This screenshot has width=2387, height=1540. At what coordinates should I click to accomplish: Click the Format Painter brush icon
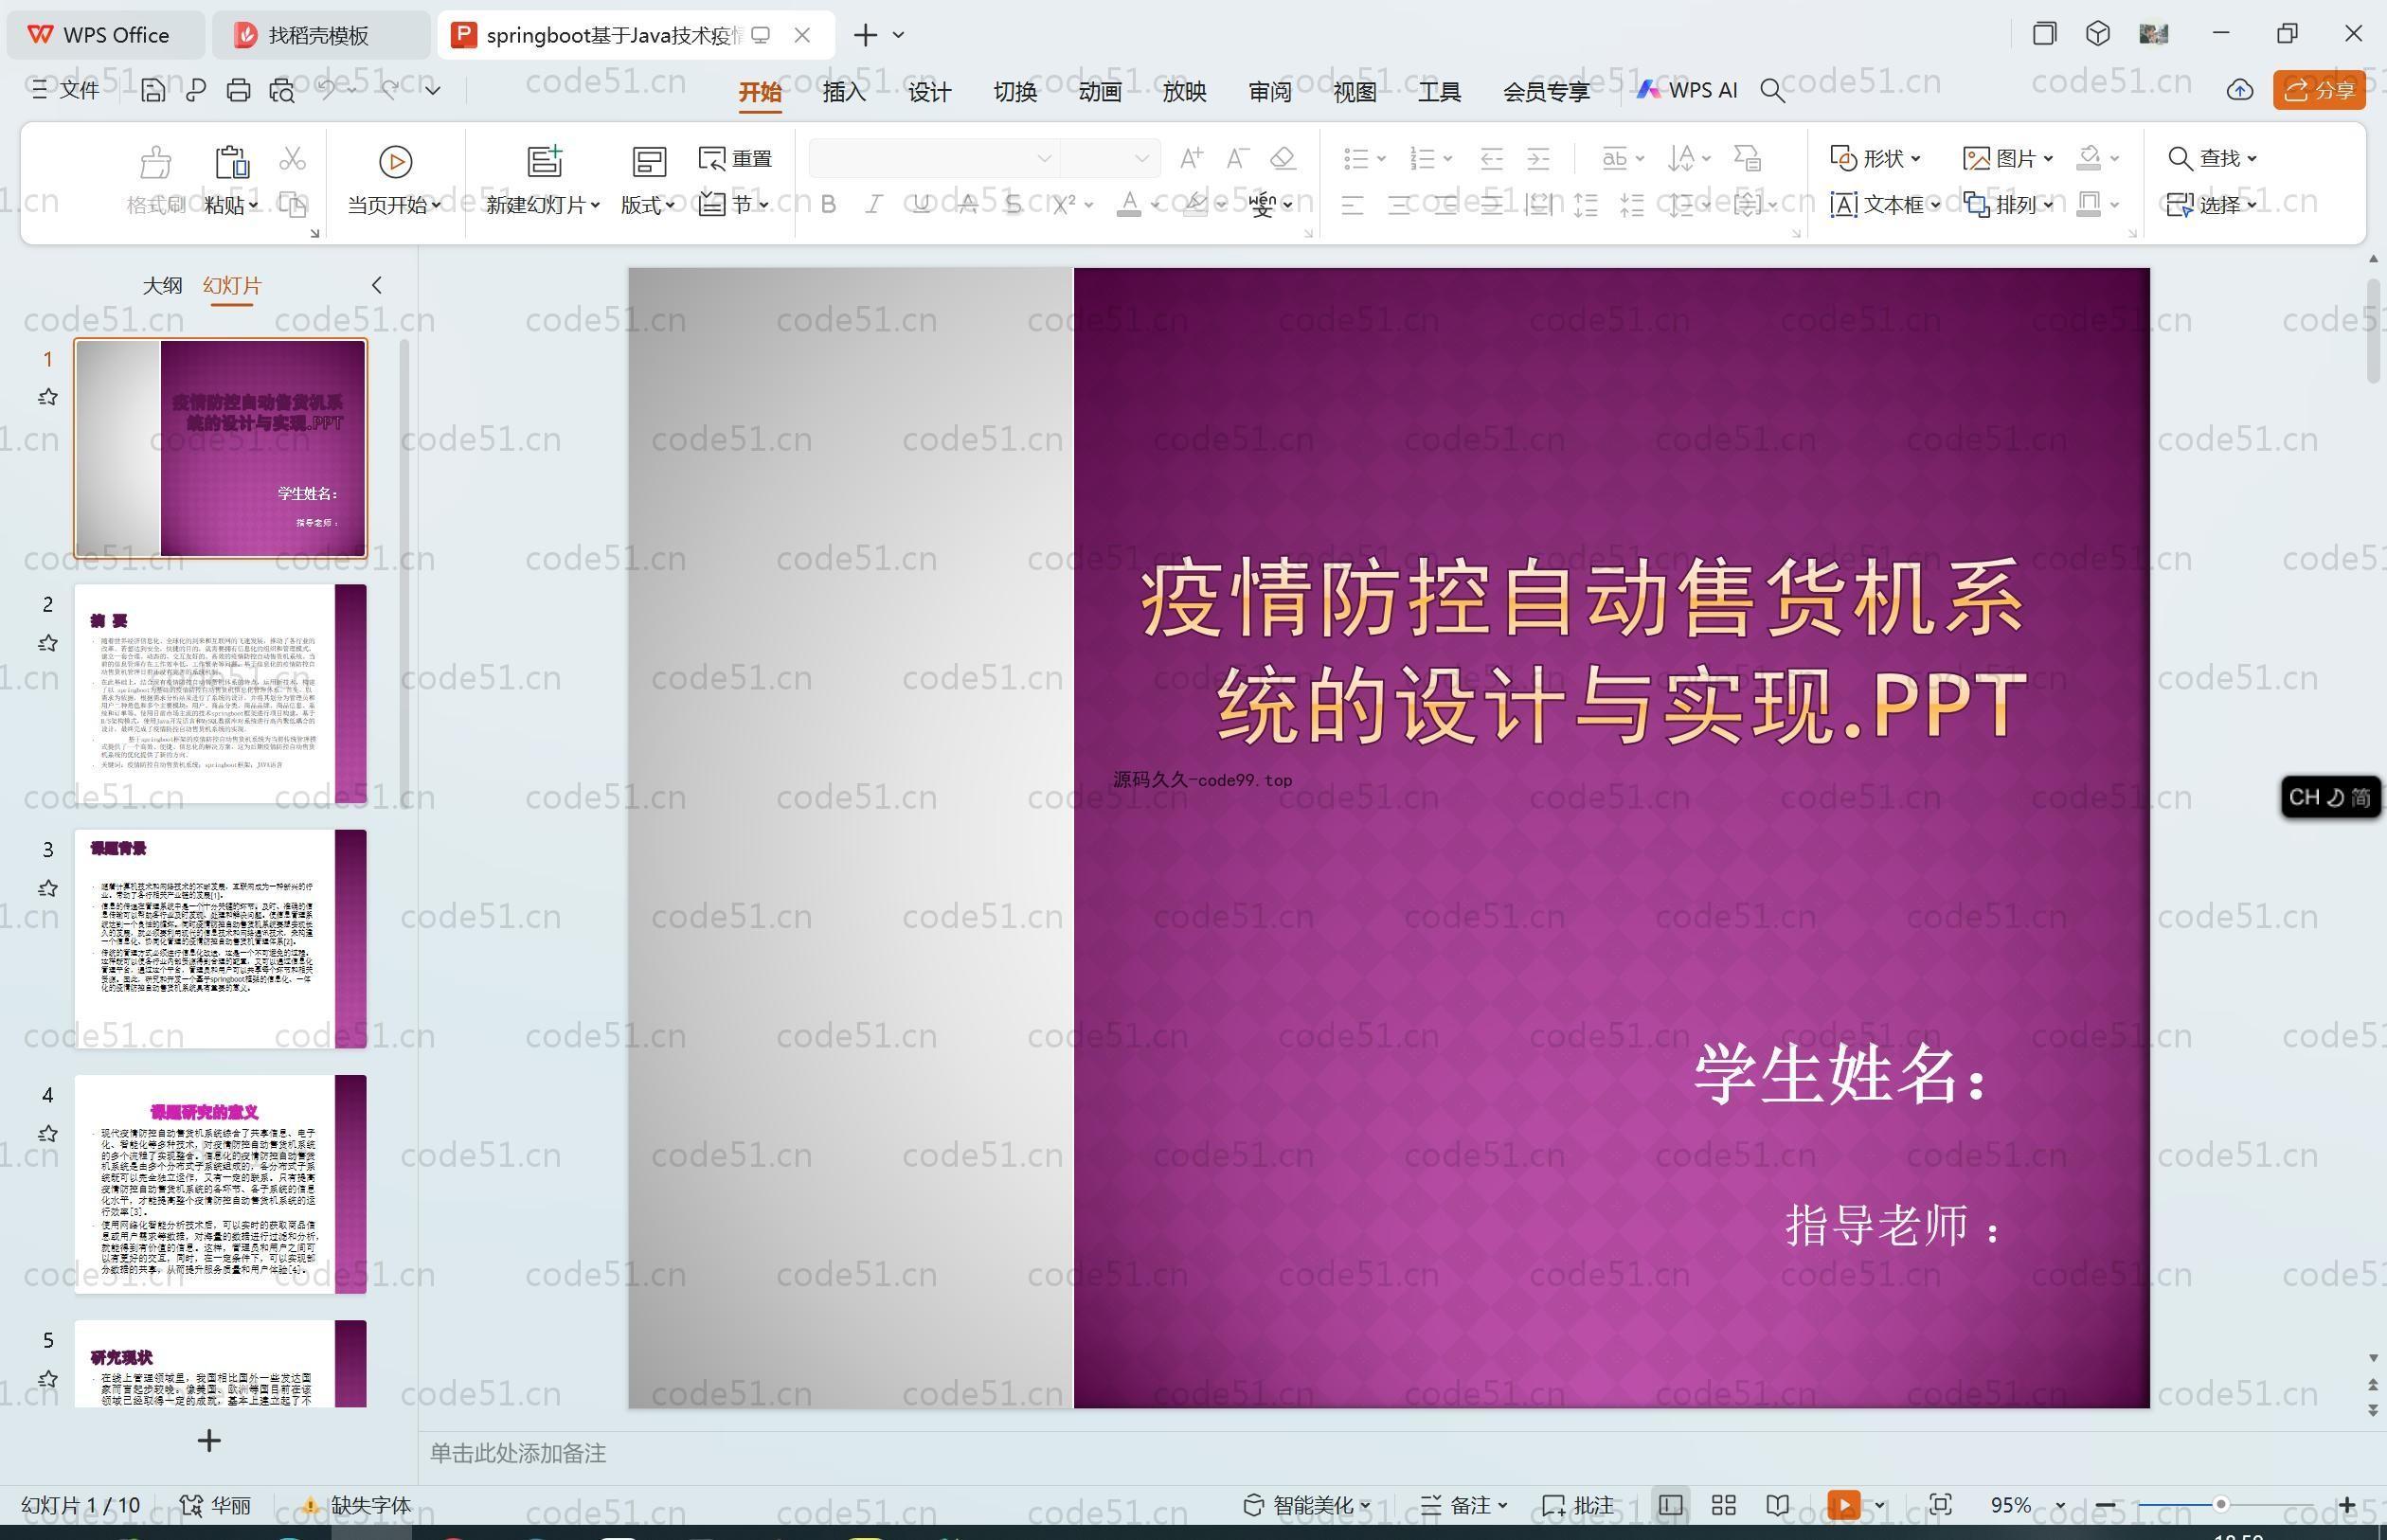[x=155, y=160]
